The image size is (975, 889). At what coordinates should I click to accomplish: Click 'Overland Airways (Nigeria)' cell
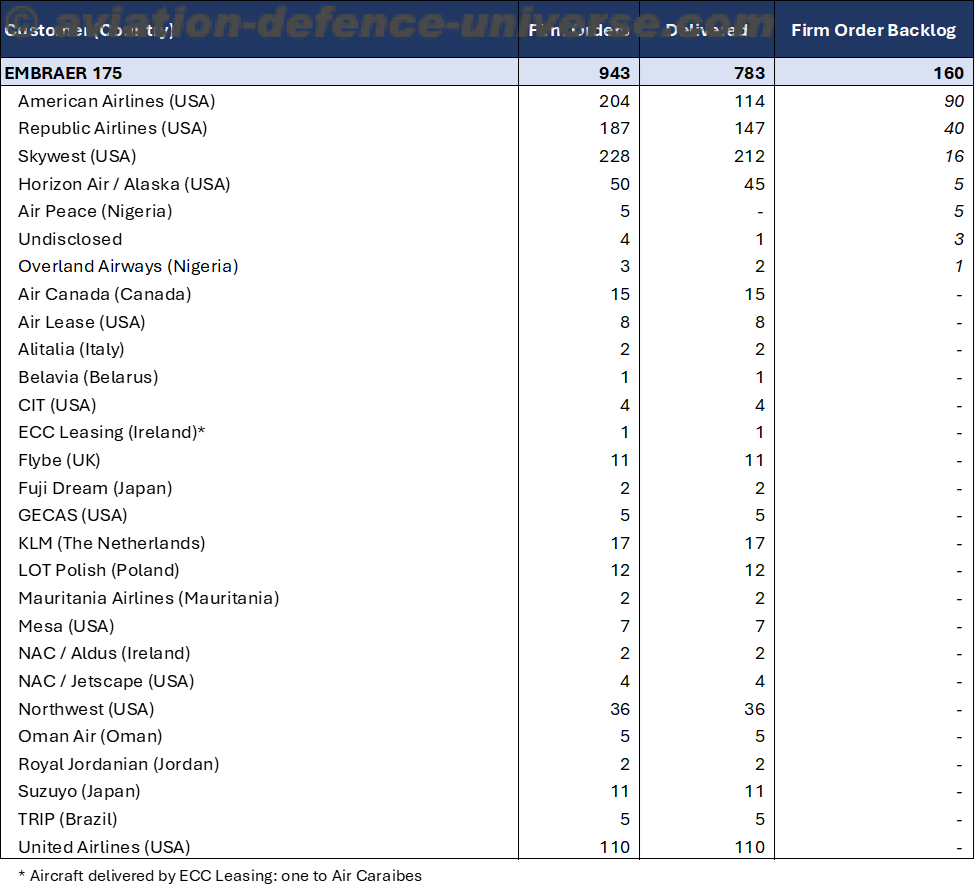pos(128,267)
